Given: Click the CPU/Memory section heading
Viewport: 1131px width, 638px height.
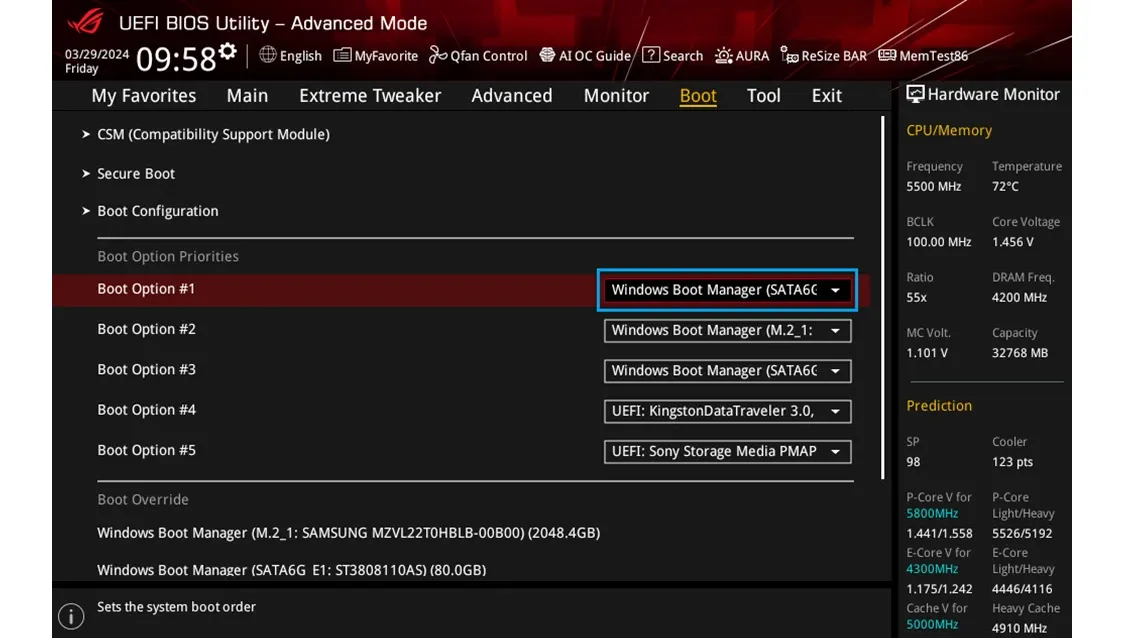Looking at the screenshot, I should tap(949, 130).
